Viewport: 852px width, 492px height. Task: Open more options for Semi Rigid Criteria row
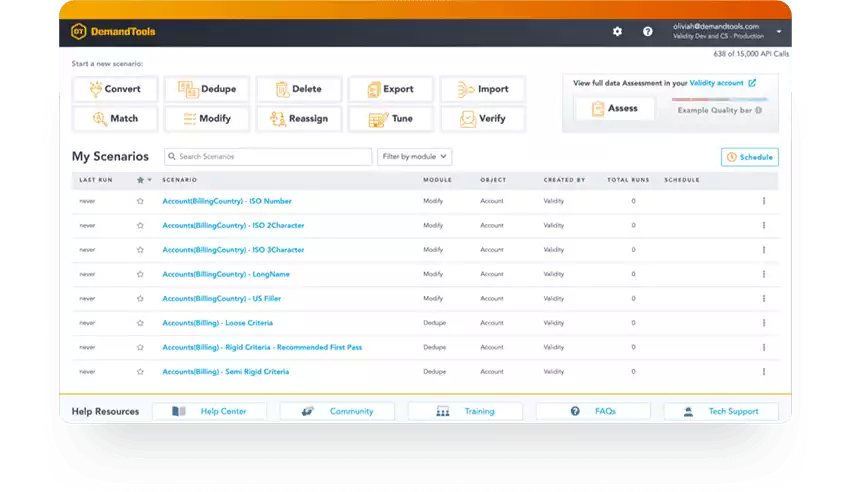click(x=764, y=372)
